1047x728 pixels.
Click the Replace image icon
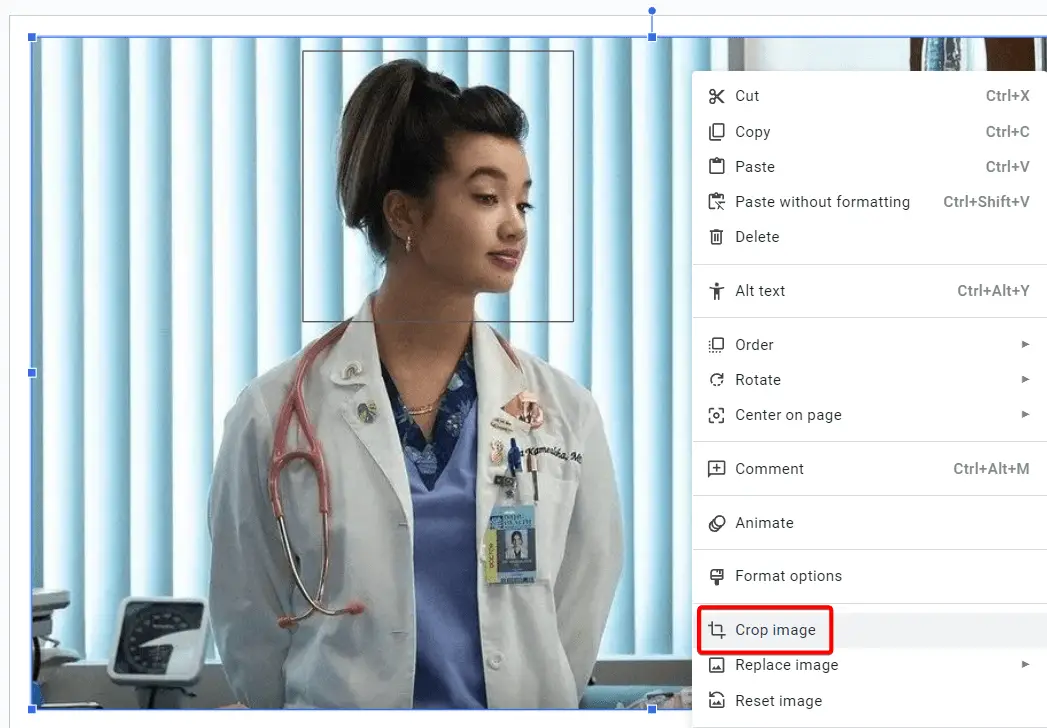[716, 665]
